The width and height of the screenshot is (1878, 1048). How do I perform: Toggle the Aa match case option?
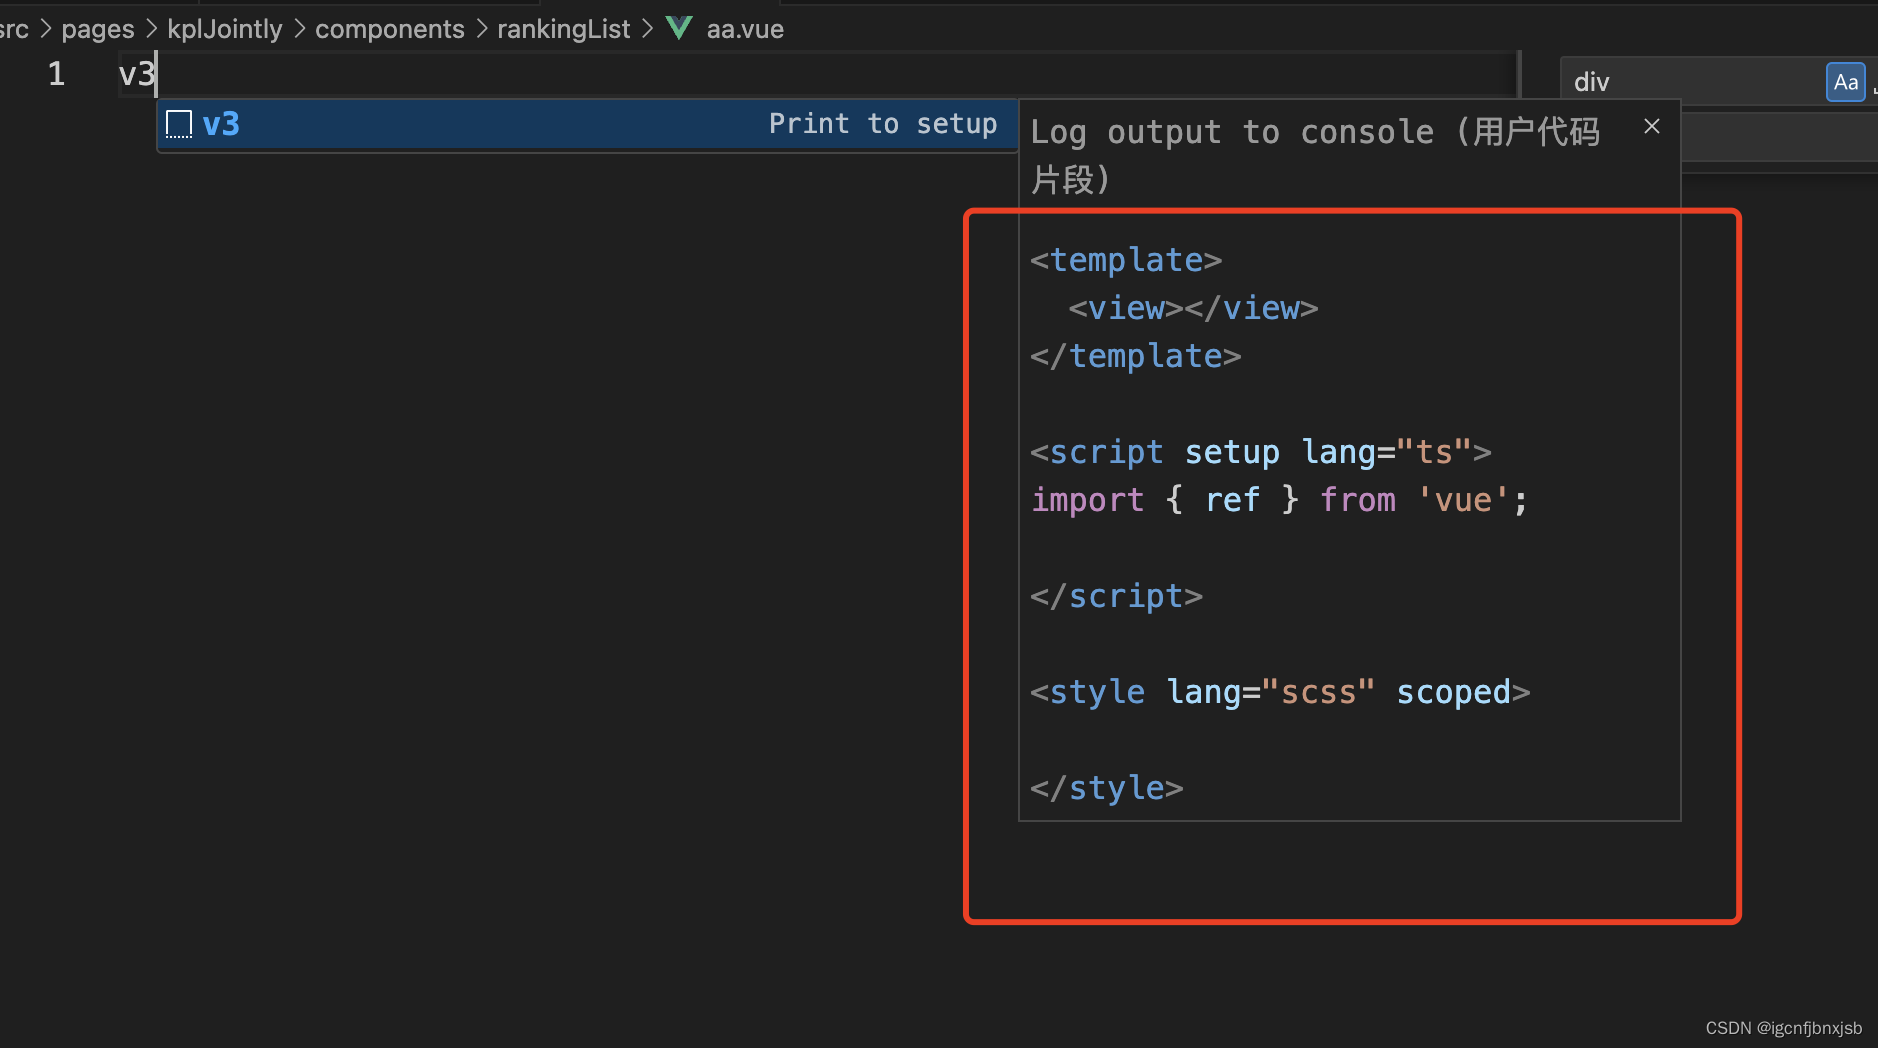1845,81
